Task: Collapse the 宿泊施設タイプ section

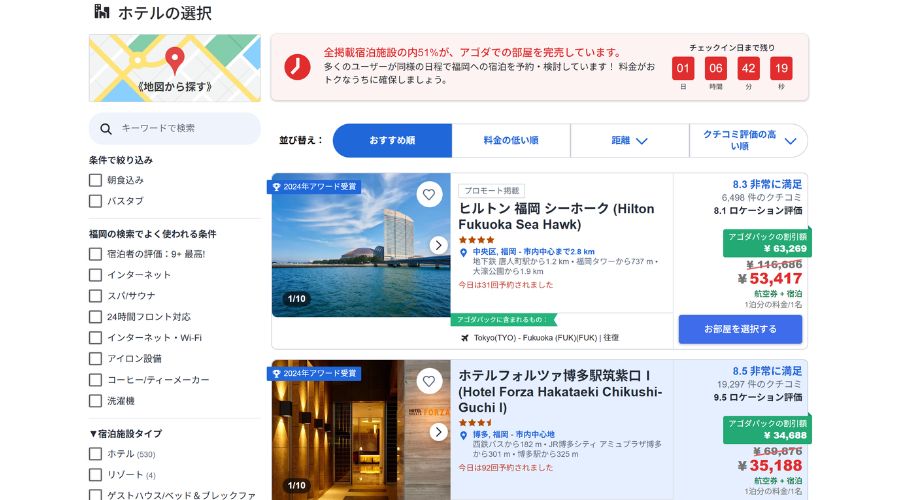Action: pos(126,433)
